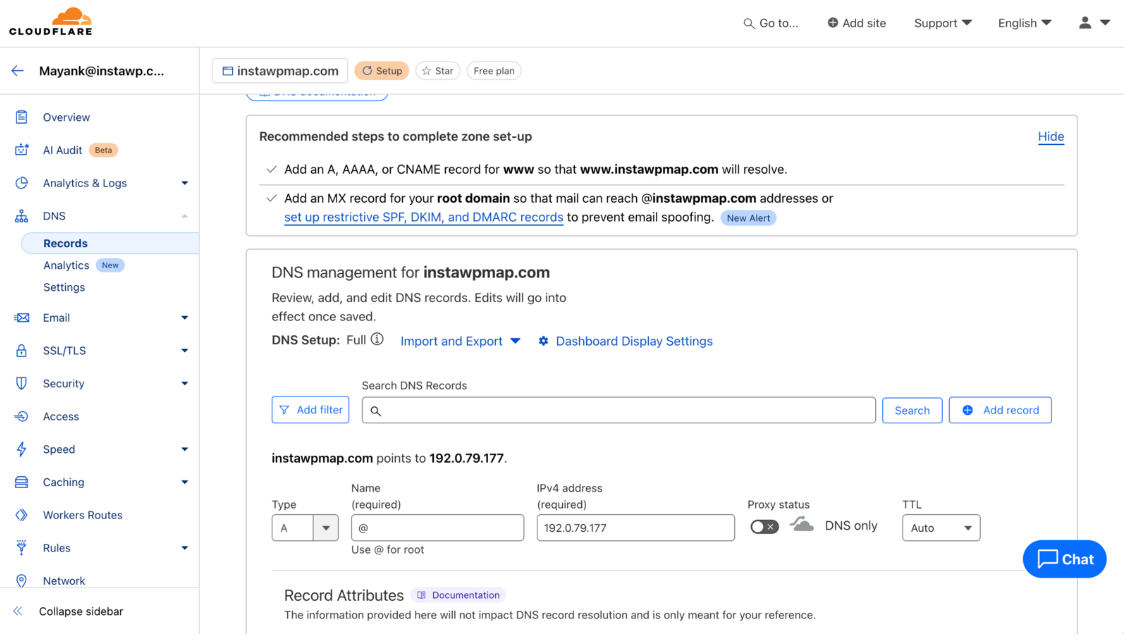Expand the Caching section arrow

click(x=185, y=483)
